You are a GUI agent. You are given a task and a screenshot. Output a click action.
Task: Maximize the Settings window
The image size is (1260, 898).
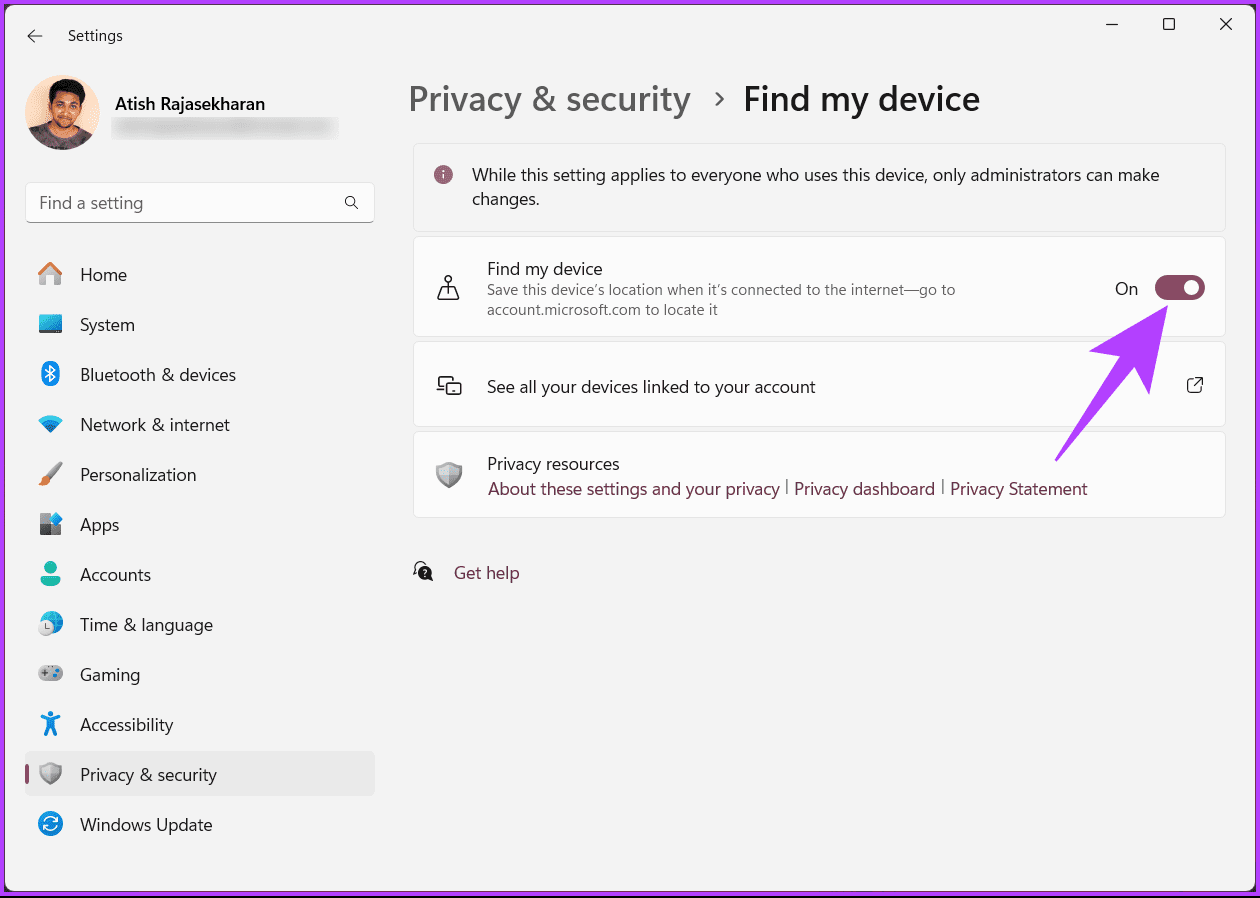pyautogui.click(x=1169, y=25)
